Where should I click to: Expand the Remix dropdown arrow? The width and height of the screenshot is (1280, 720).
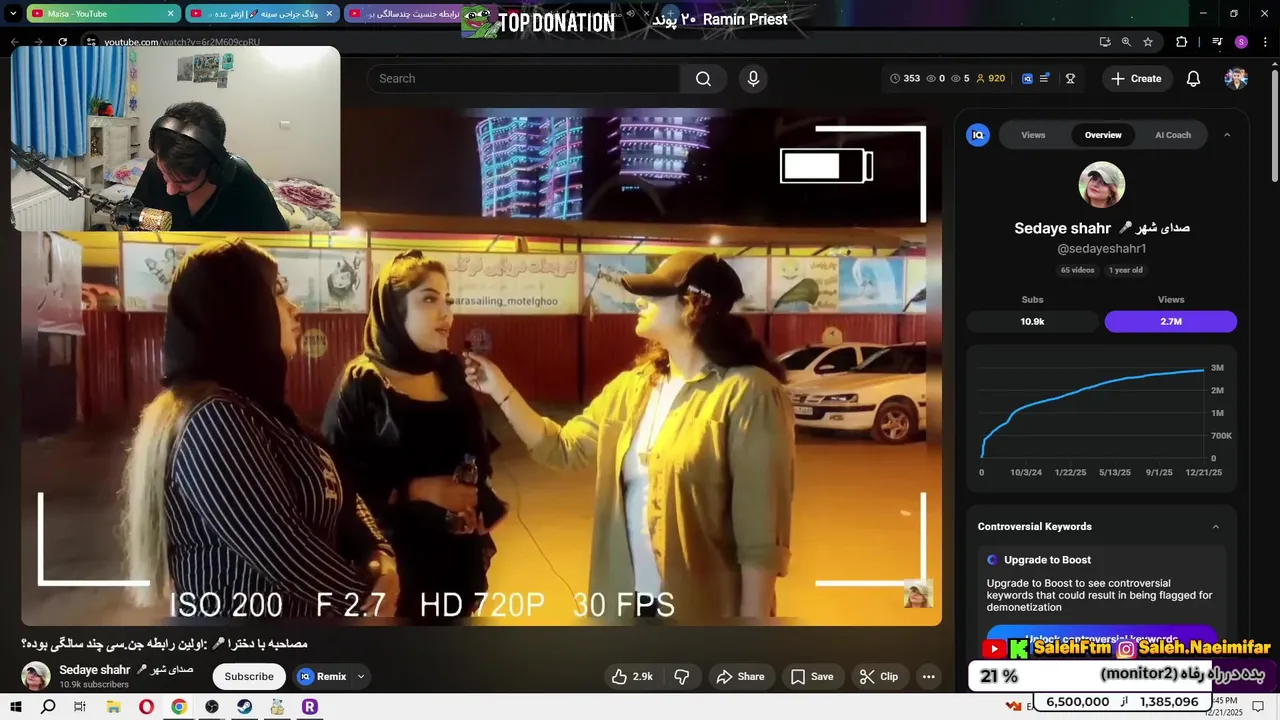(x=361, y=677)
